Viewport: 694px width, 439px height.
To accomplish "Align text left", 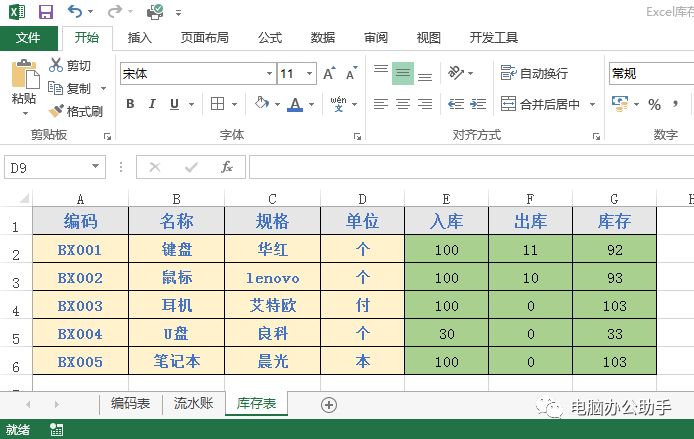I will coord(381,104).
